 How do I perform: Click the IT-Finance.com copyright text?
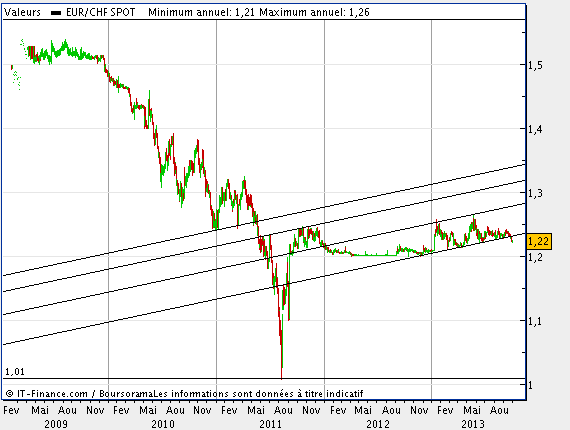coord(47,394)
